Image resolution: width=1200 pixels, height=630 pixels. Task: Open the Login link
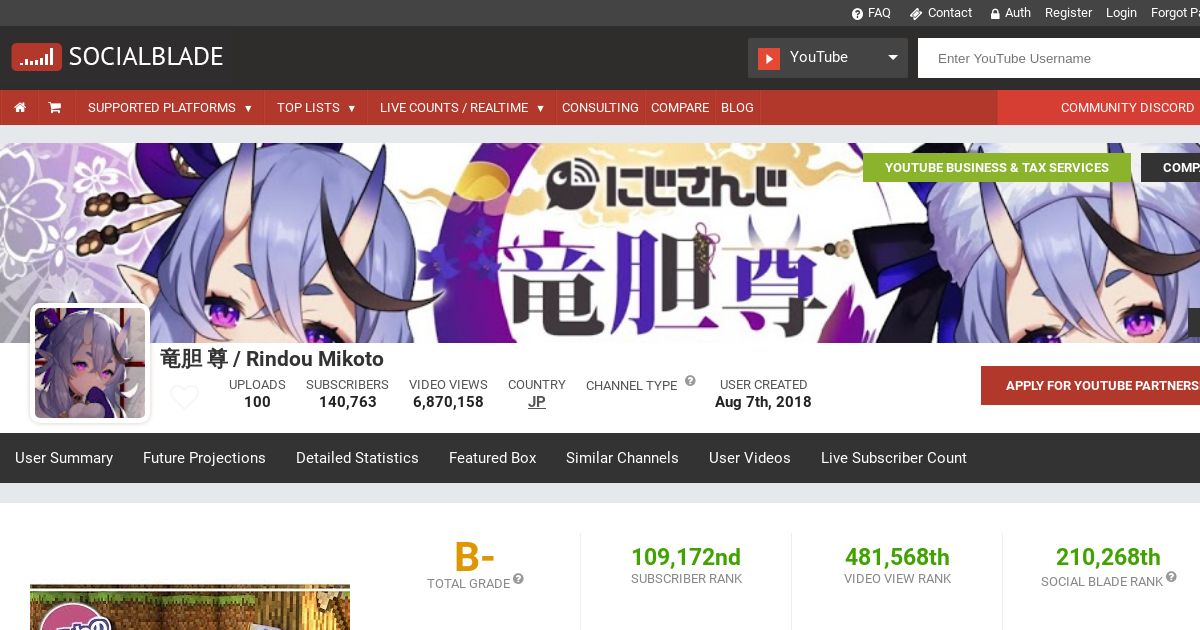(x=1121, y=13)
